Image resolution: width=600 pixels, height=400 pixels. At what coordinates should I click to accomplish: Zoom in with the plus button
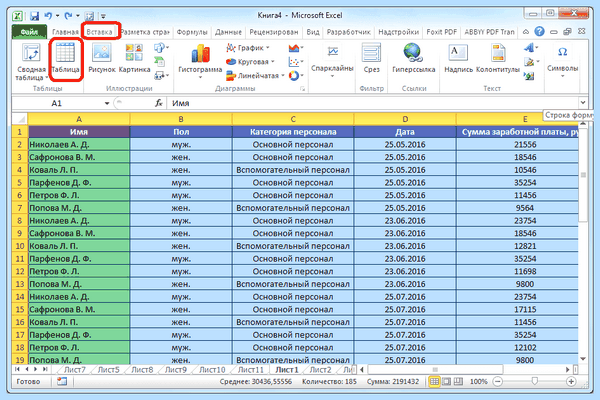pos(571,381)
